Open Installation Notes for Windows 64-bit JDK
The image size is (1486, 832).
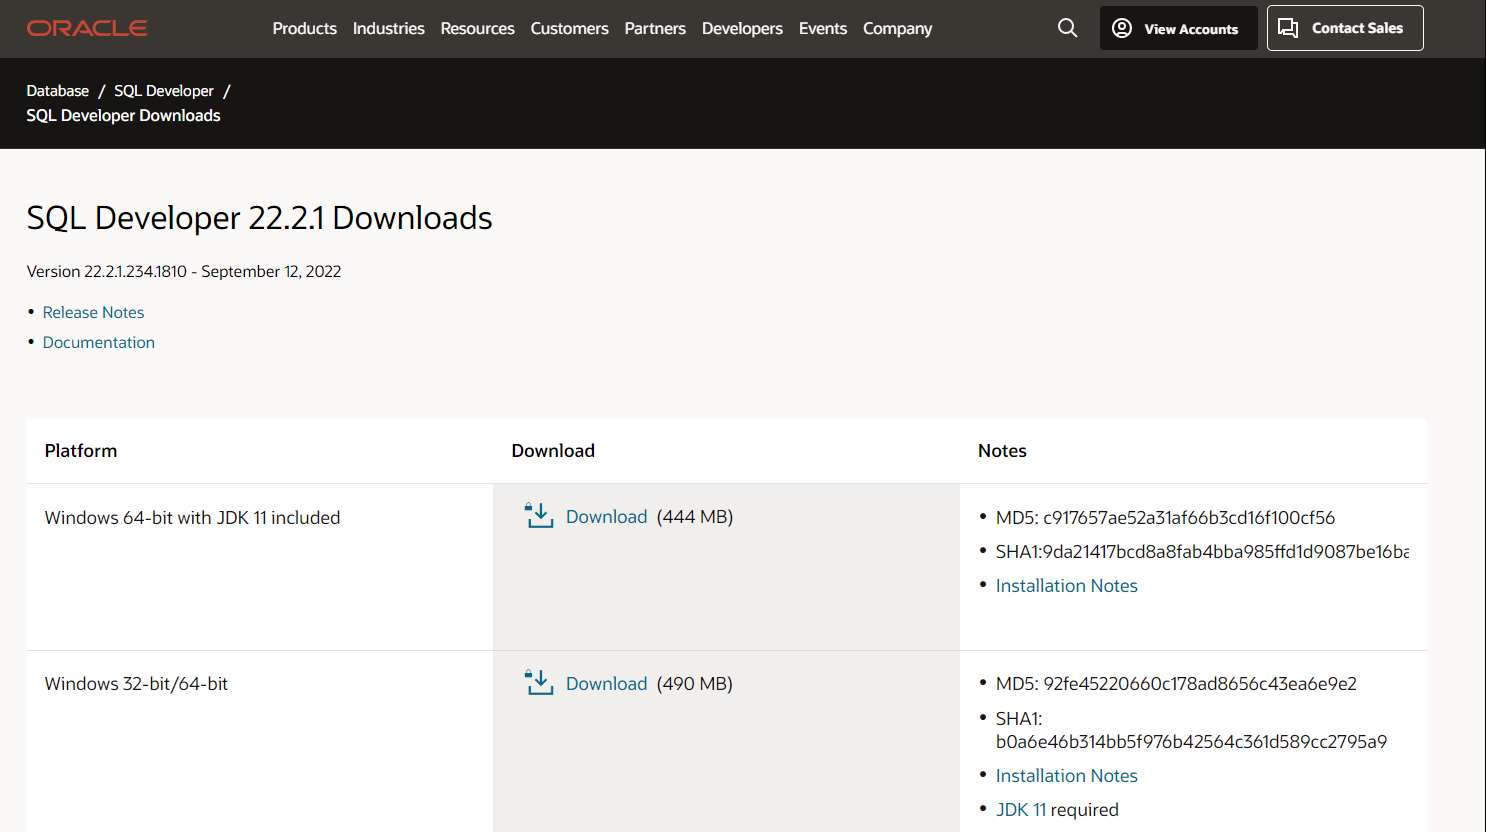(1066, 585)
